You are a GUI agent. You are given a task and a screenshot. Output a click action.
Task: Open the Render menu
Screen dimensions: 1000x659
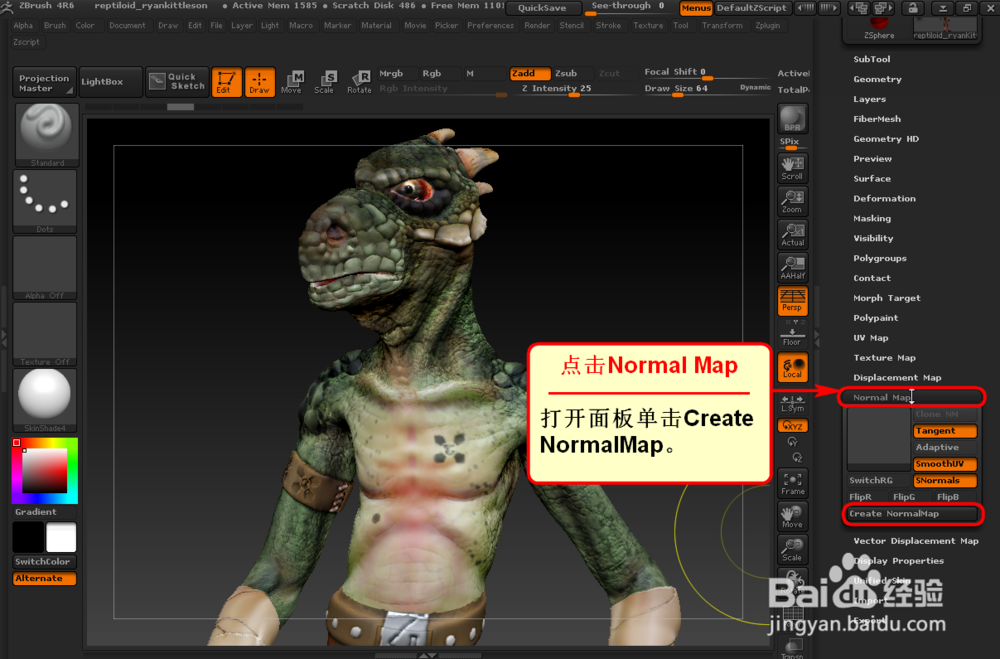point(537,26)
